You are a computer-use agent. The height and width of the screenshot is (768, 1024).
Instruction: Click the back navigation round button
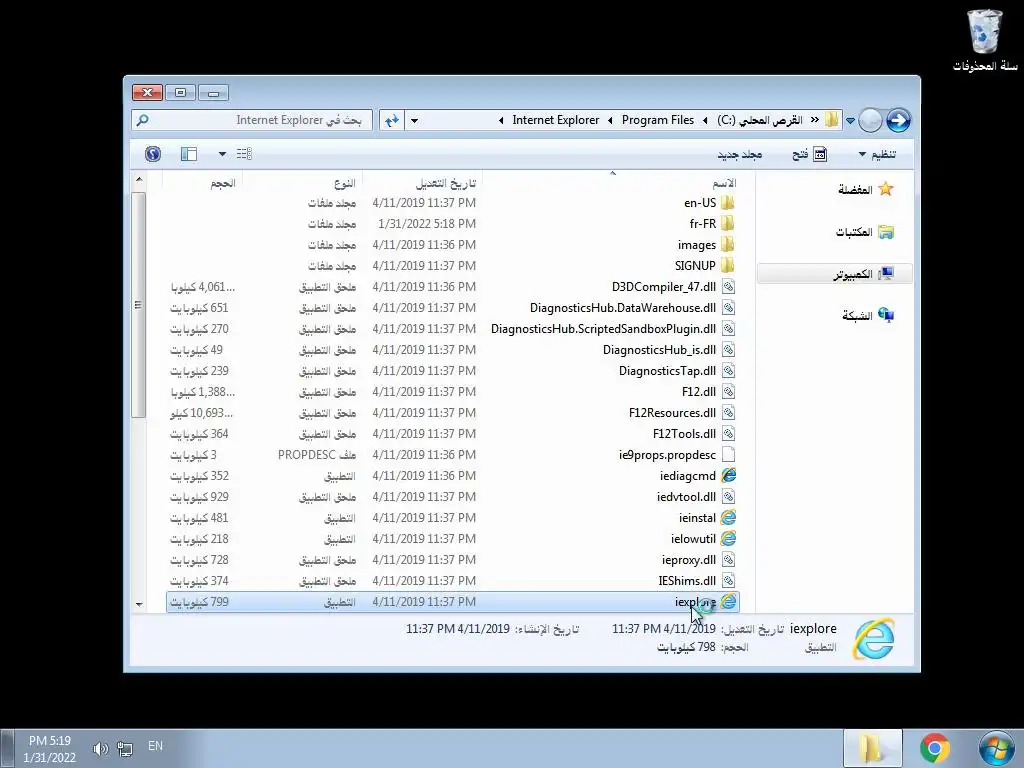[x=870, y=120]
